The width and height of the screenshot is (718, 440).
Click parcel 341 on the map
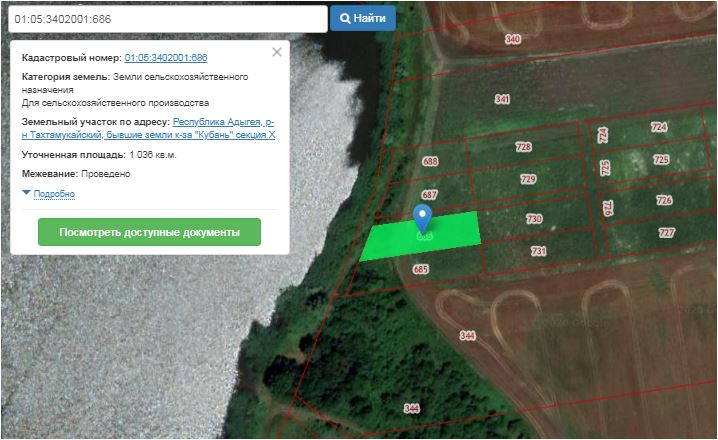point(502,100)
